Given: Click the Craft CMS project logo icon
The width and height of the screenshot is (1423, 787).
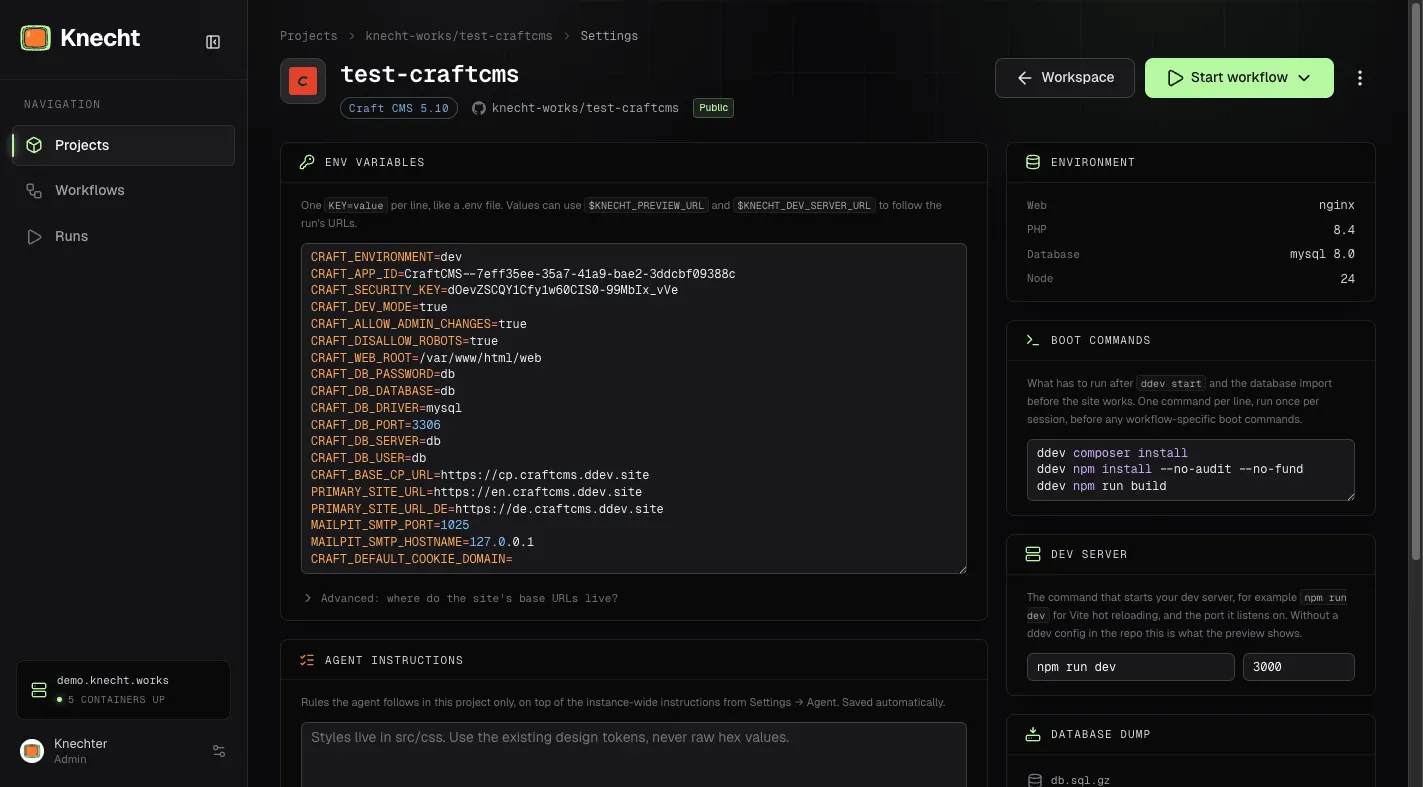Looking at the screenshot, I should (x=303, y=81).
